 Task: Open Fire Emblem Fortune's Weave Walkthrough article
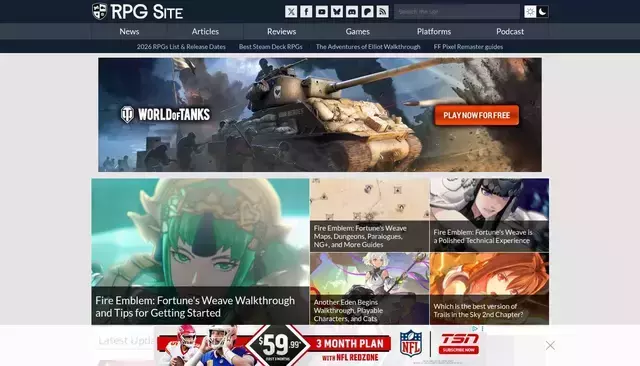[x=195, y=306]
